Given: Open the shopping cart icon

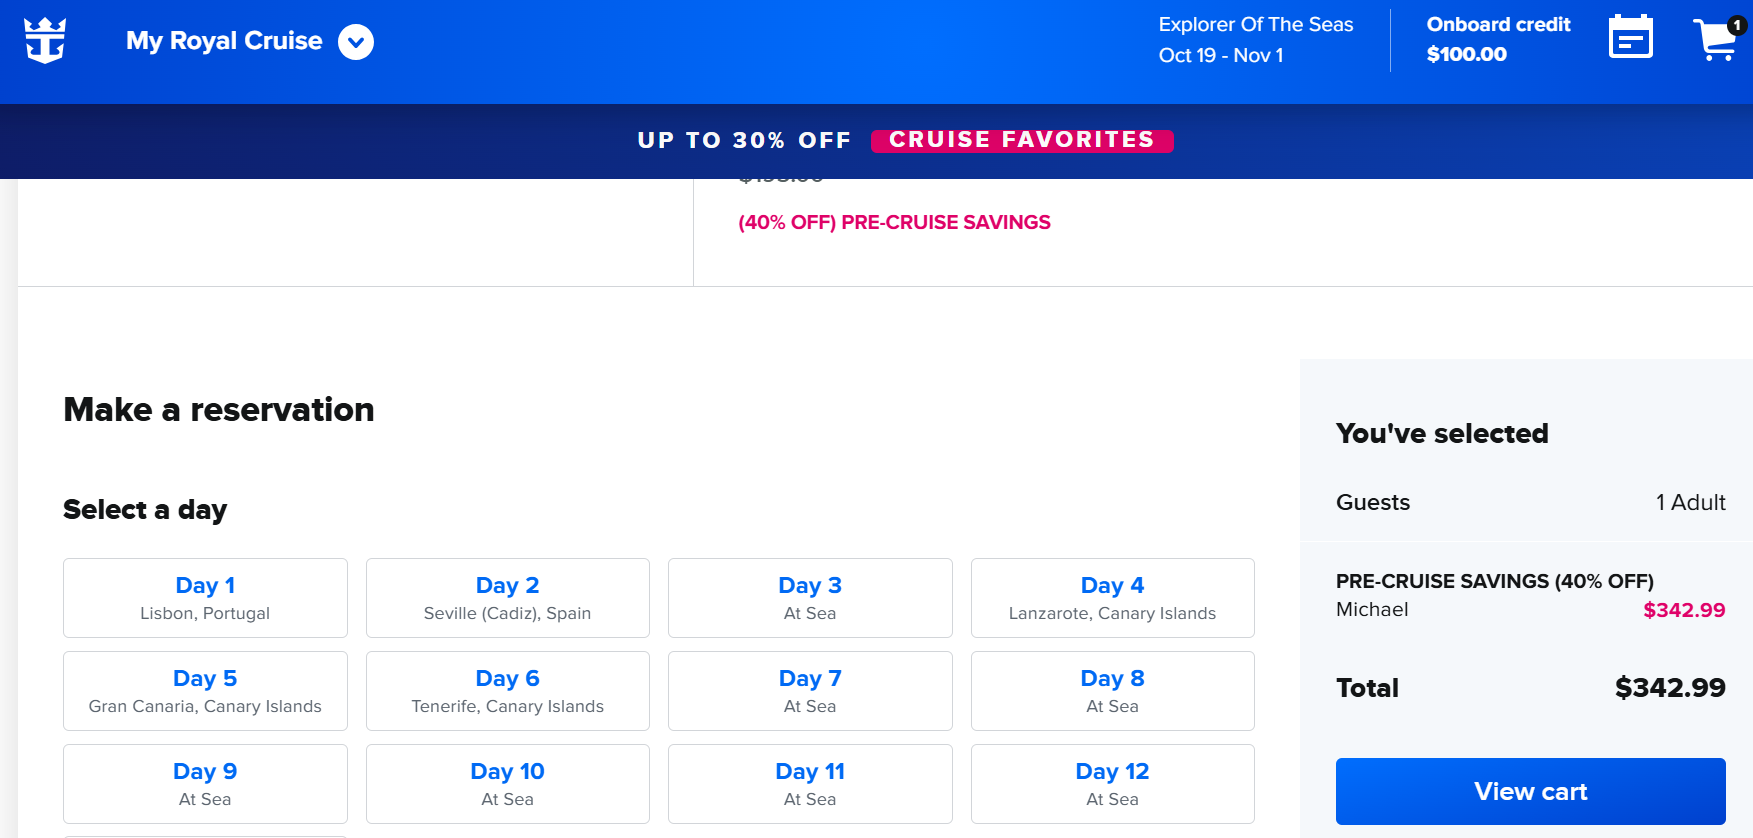Looking at the screenshot, I should click(x=1718, y=39).
